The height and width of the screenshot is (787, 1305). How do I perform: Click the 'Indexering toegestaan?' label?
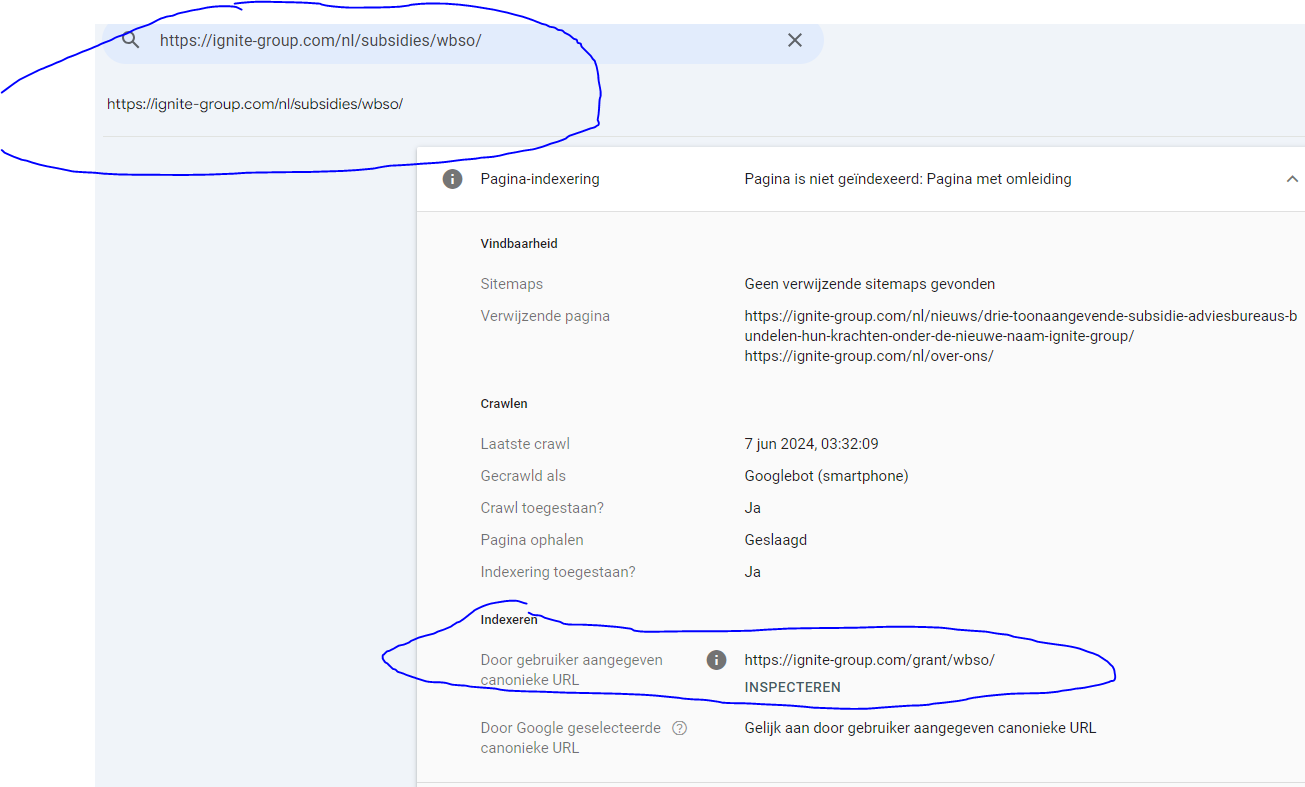pos(558,572)
